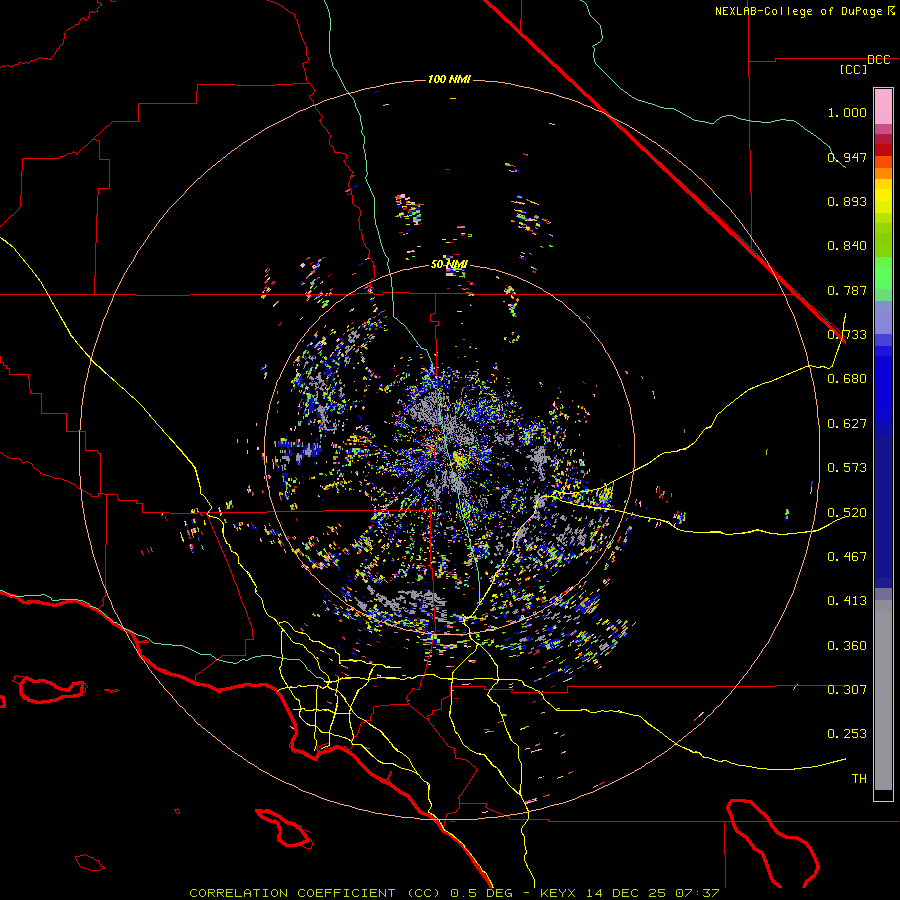The height and width of the screenshot is (900, 900).
Task: Click the 0.413 scale value
Action: pos(847,601)
